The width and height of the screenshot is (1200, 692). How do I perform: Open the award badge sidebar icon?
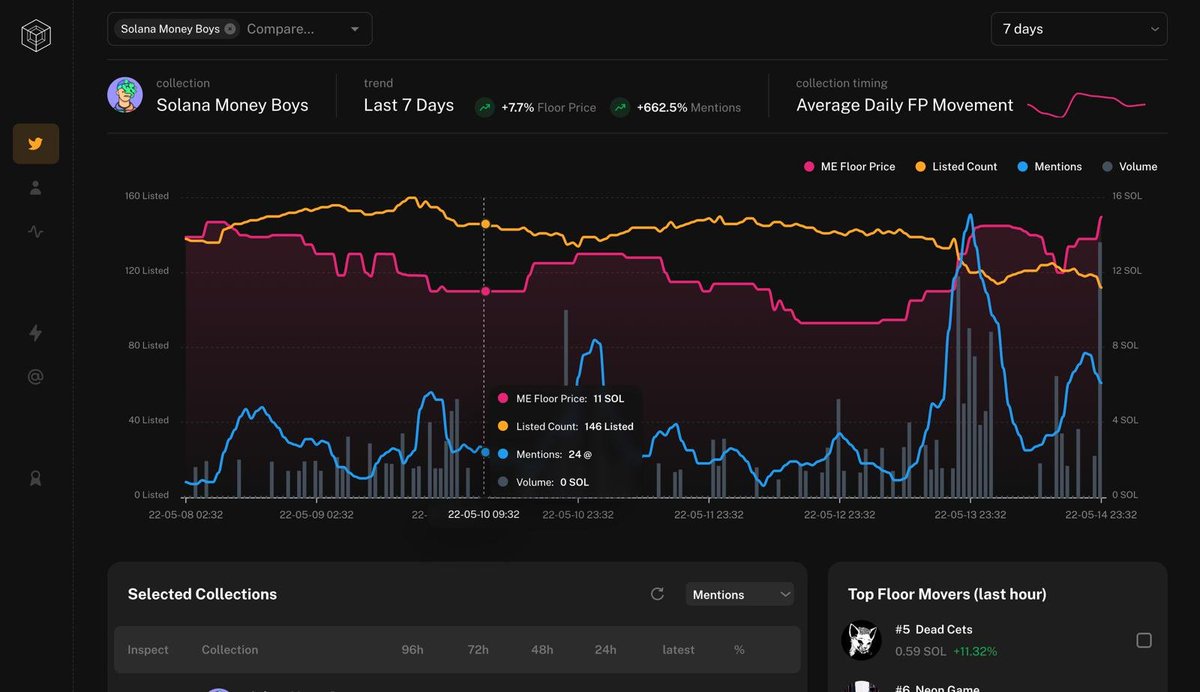pyautogui.click(x=36, y=478)
